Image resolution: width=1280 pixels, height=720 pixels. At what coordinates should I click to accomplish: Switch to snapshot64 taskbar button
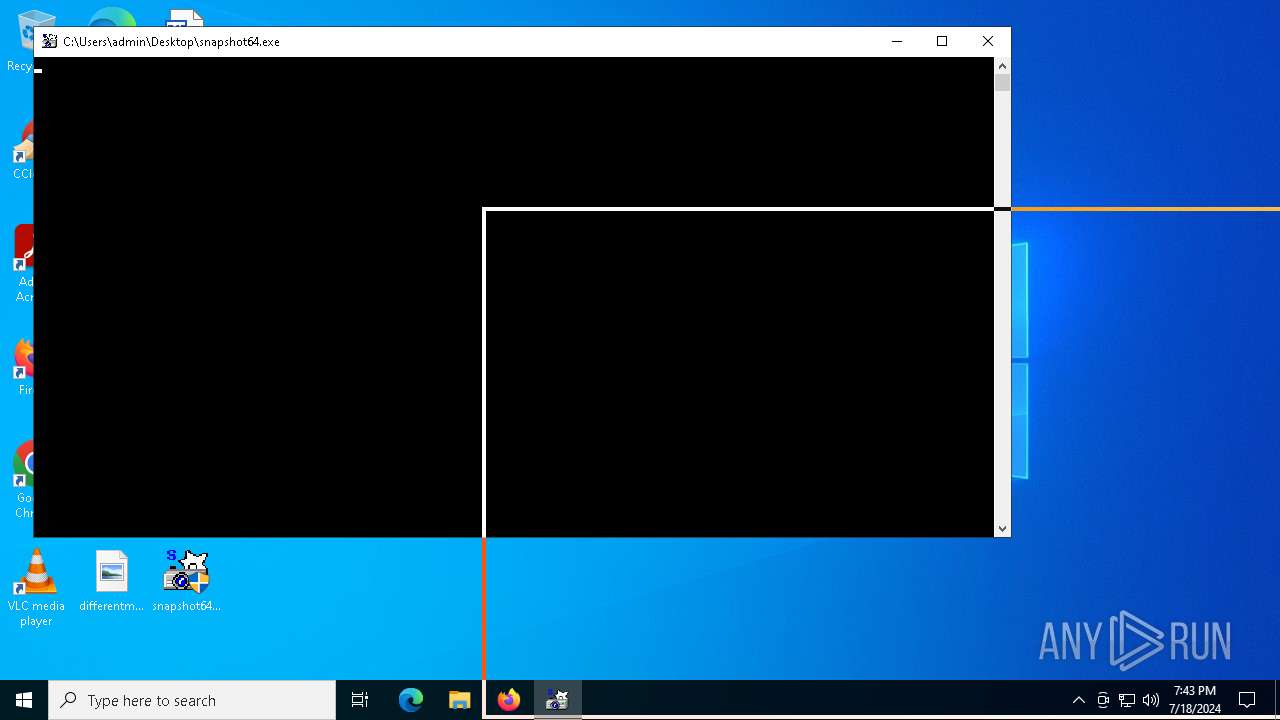pos(557,700)
